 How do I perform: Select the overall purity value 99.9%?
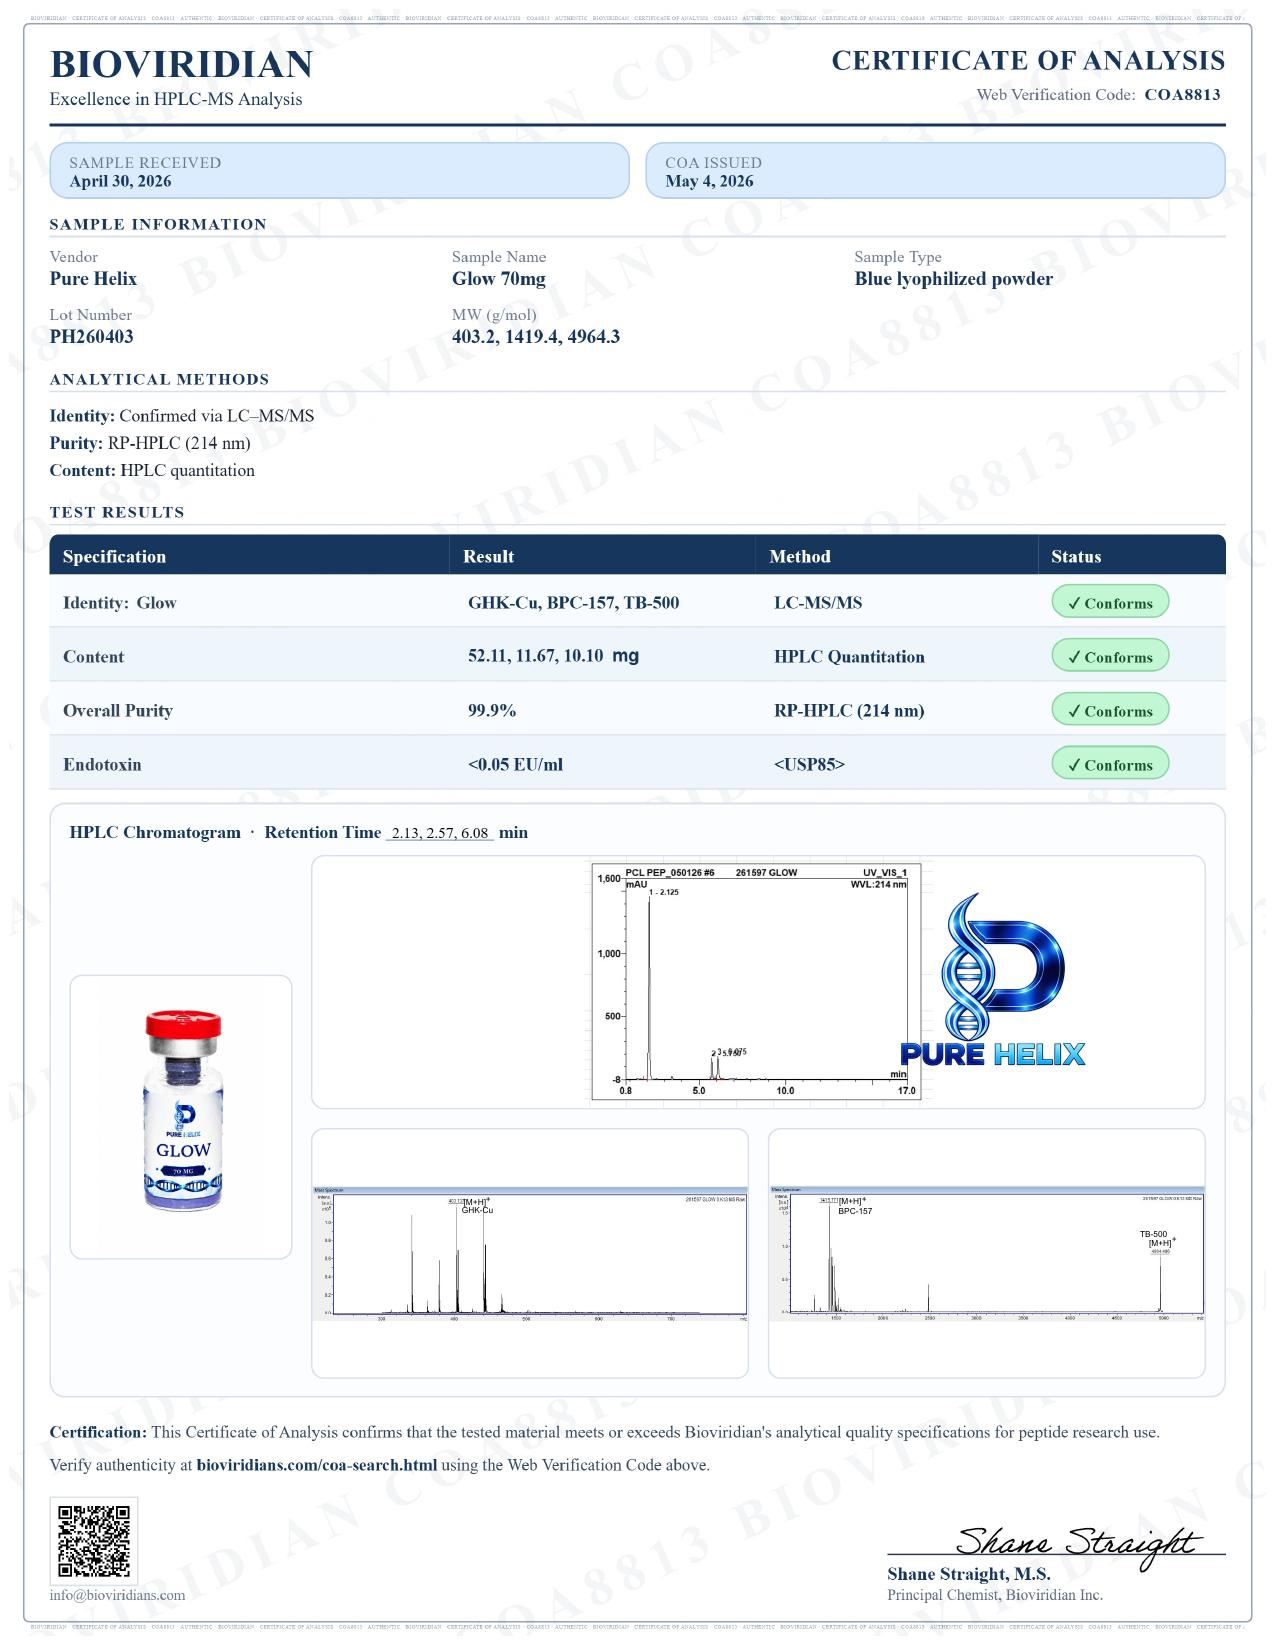(492, 710)
